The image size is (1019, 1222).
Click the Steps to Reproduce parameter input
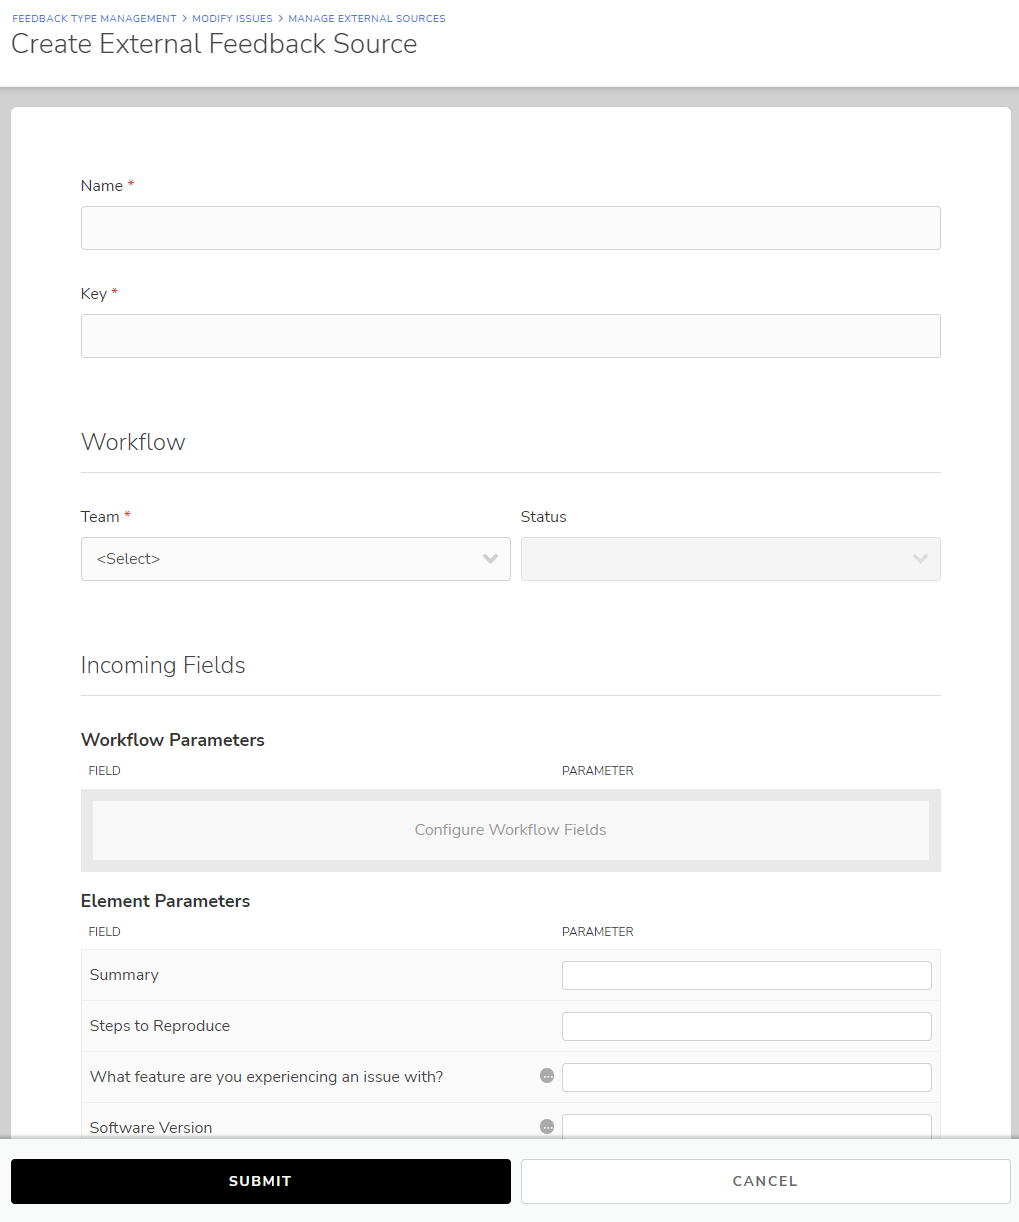coord(746,1026)
